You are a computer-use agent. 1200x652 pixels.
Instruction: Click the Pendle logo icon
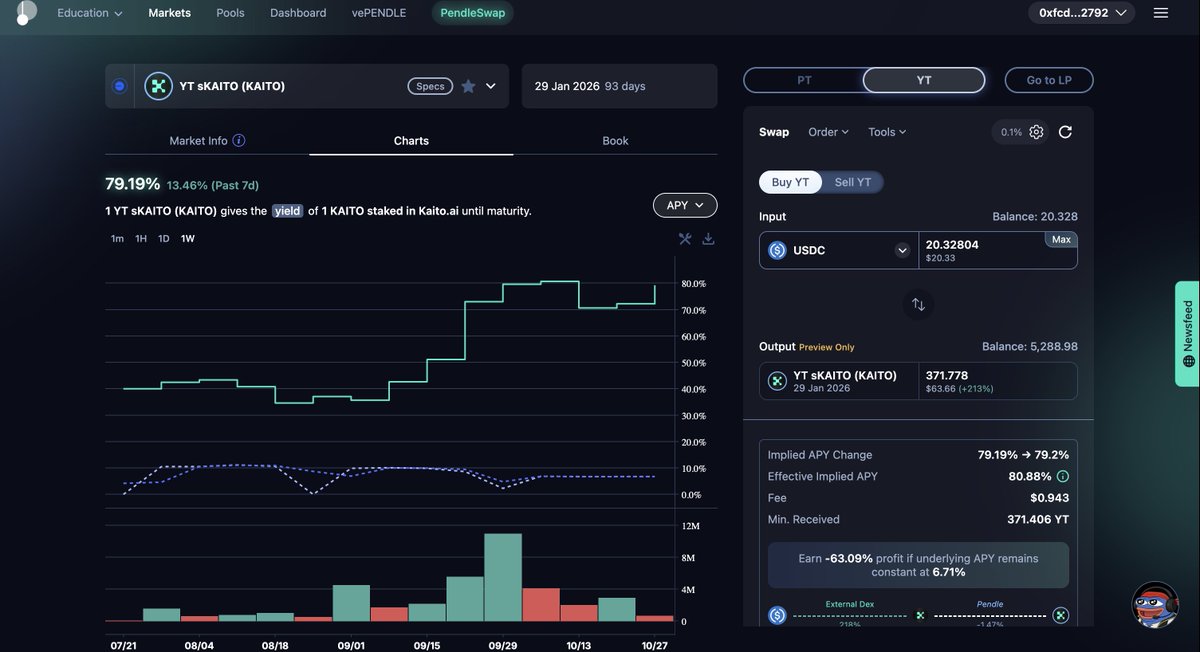[x=26, y=13]
